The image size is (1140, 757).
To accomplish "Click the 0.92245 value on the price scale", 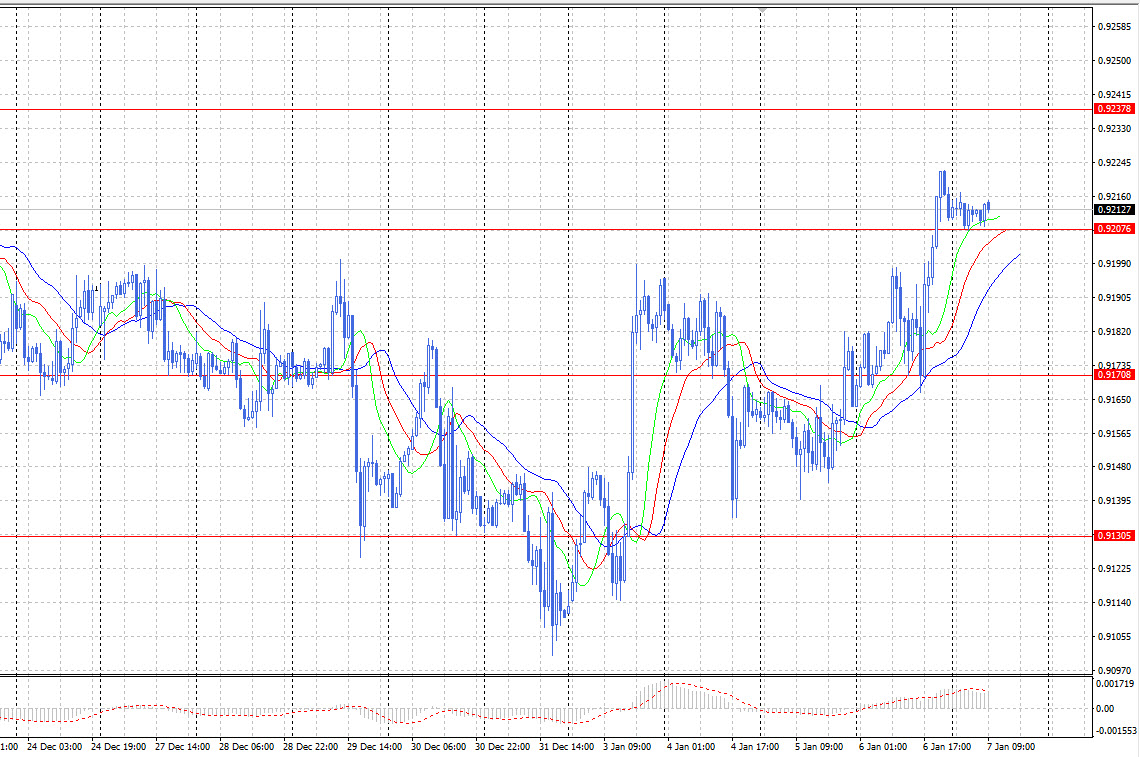I will point(1114,162).
